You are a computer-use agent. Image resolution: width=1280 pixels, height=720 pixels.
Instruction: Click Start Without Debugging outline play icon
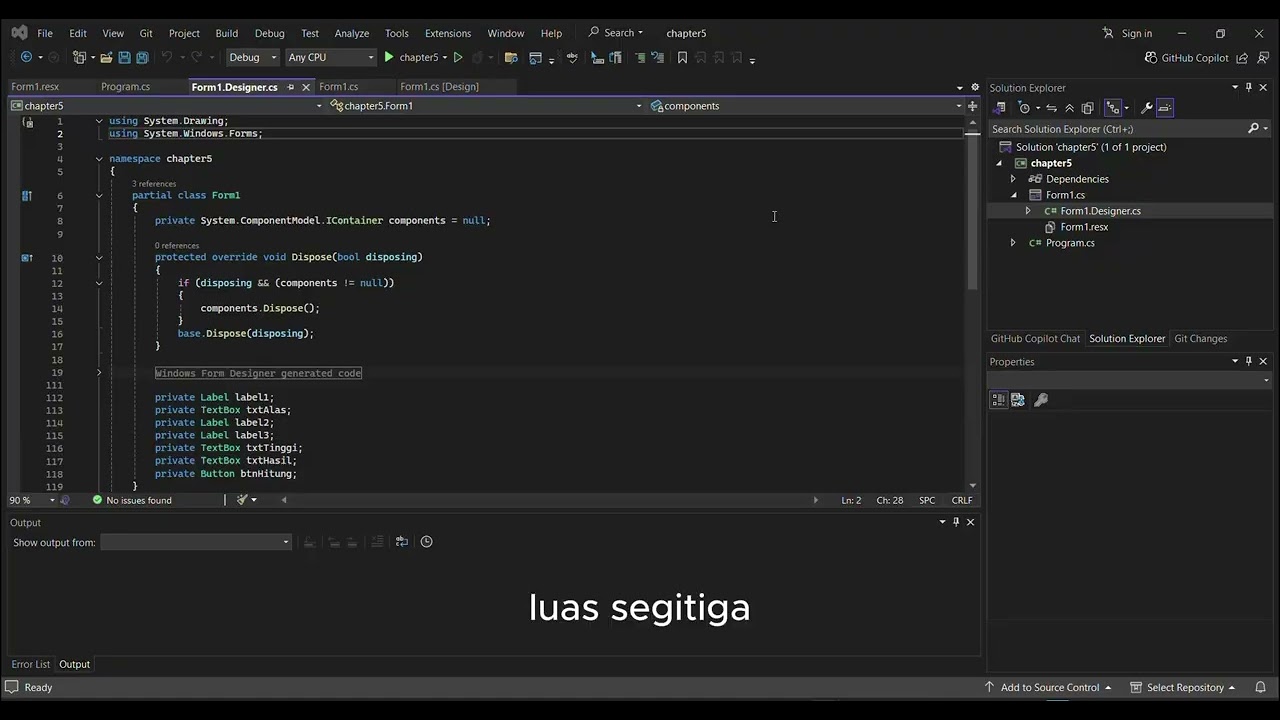pyautogui.click(x=458, y=58)
